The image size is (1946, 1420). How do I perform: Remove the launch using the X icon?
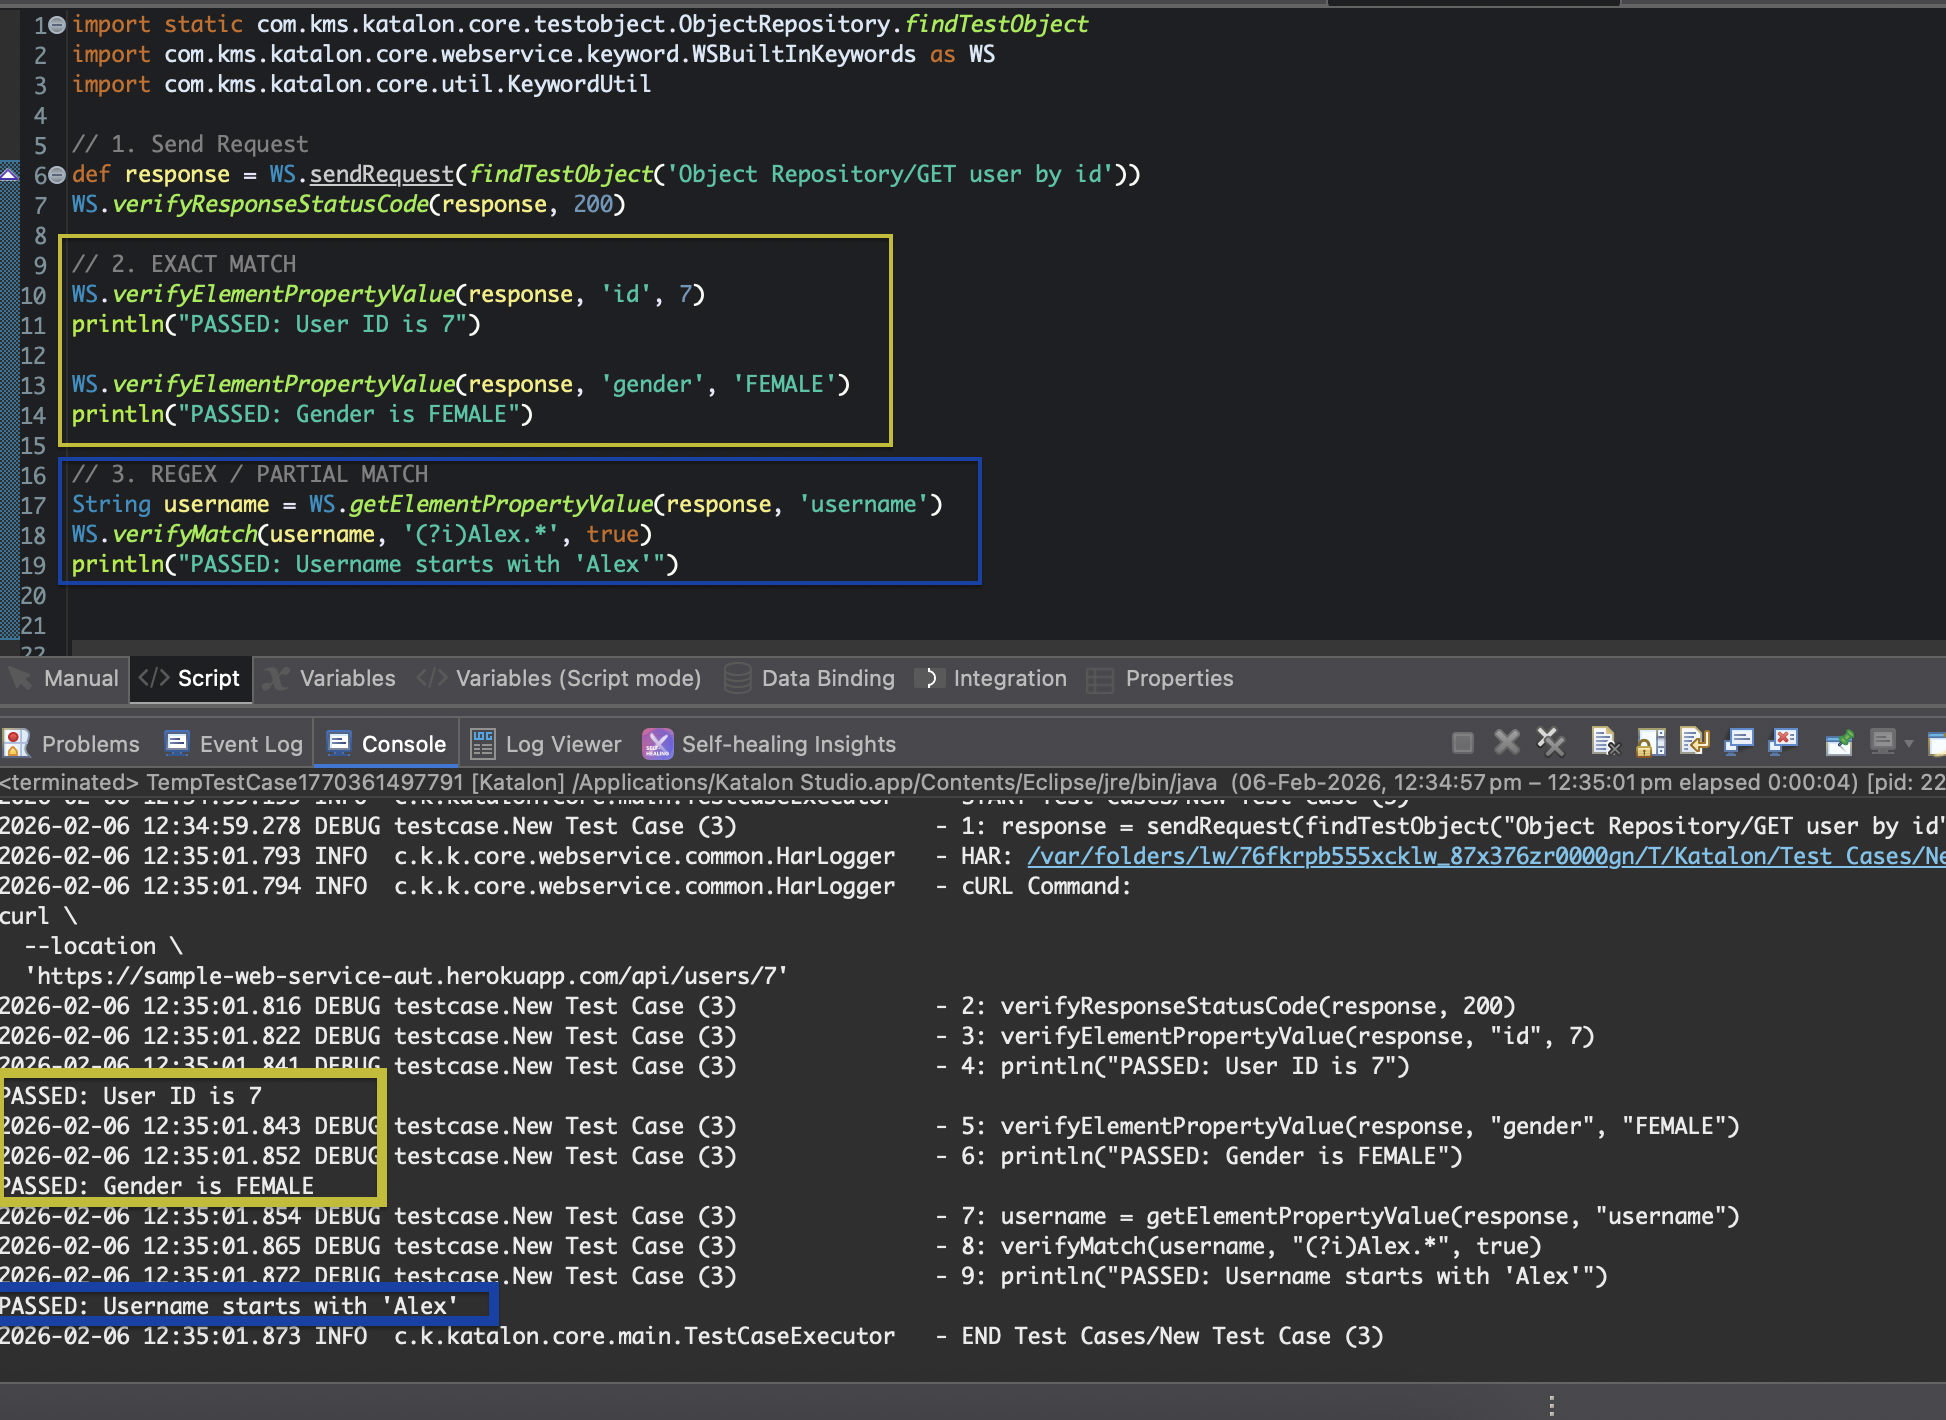(x=1506, y=742)
